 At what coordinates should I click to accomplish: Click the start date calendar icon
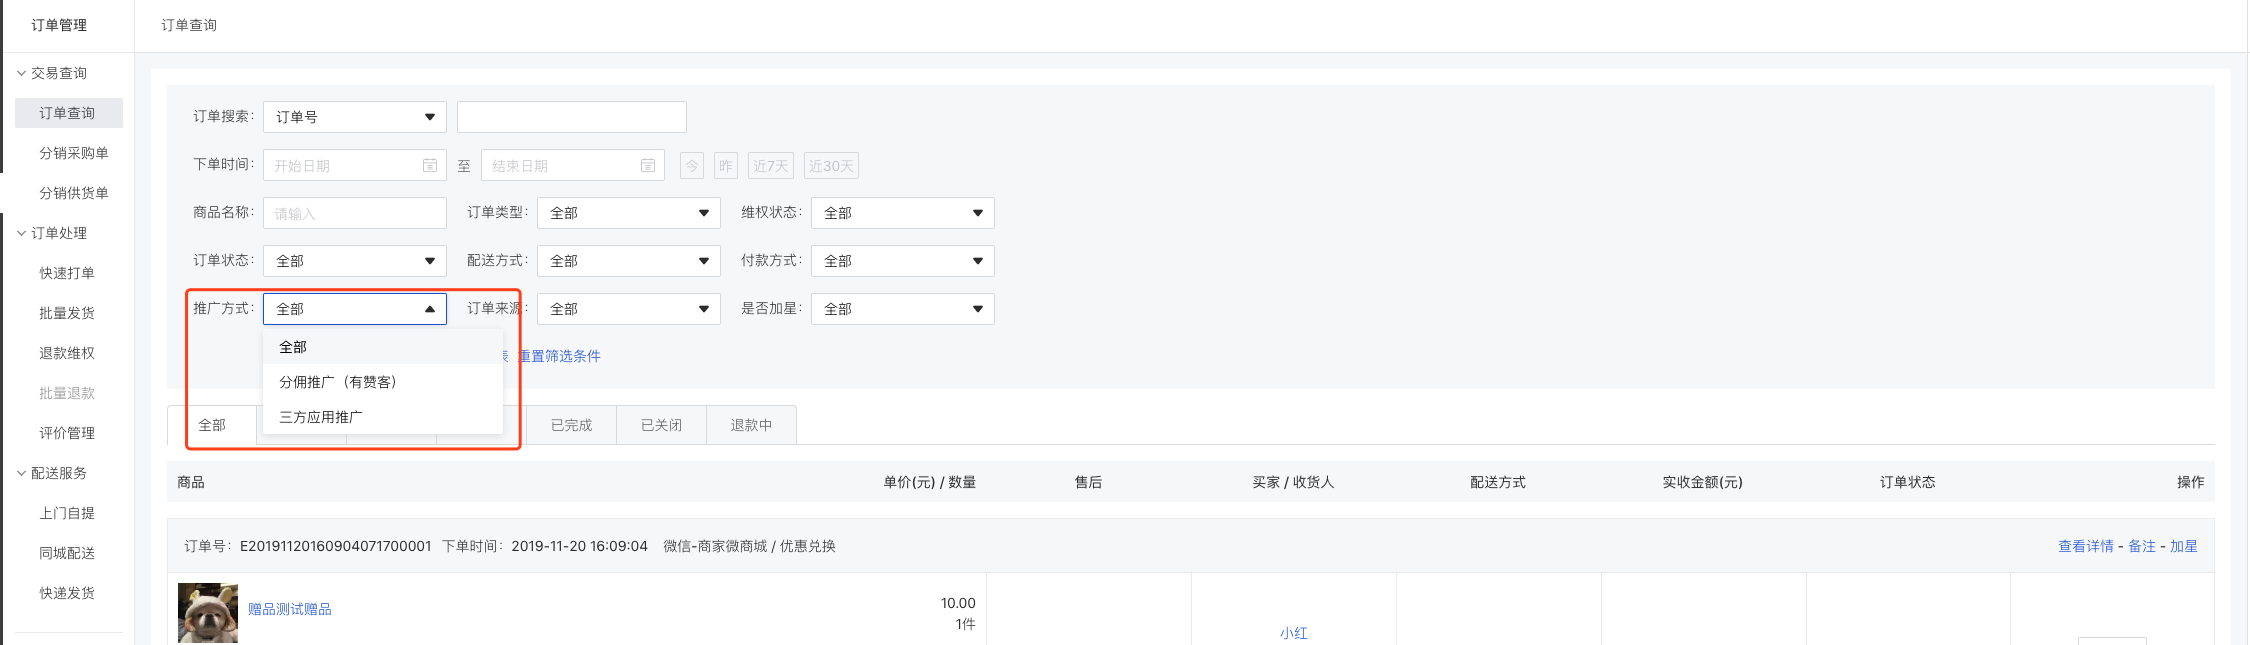pyautogui.click(x=430, y=166)
